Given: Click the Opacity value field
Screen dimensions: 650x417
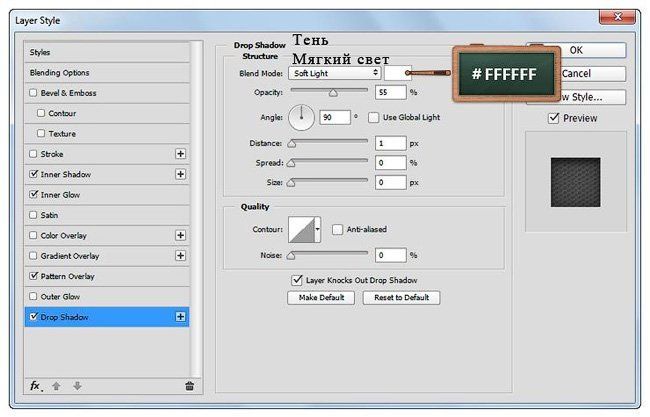Looking at the screenshot, I should click(390, 92).
